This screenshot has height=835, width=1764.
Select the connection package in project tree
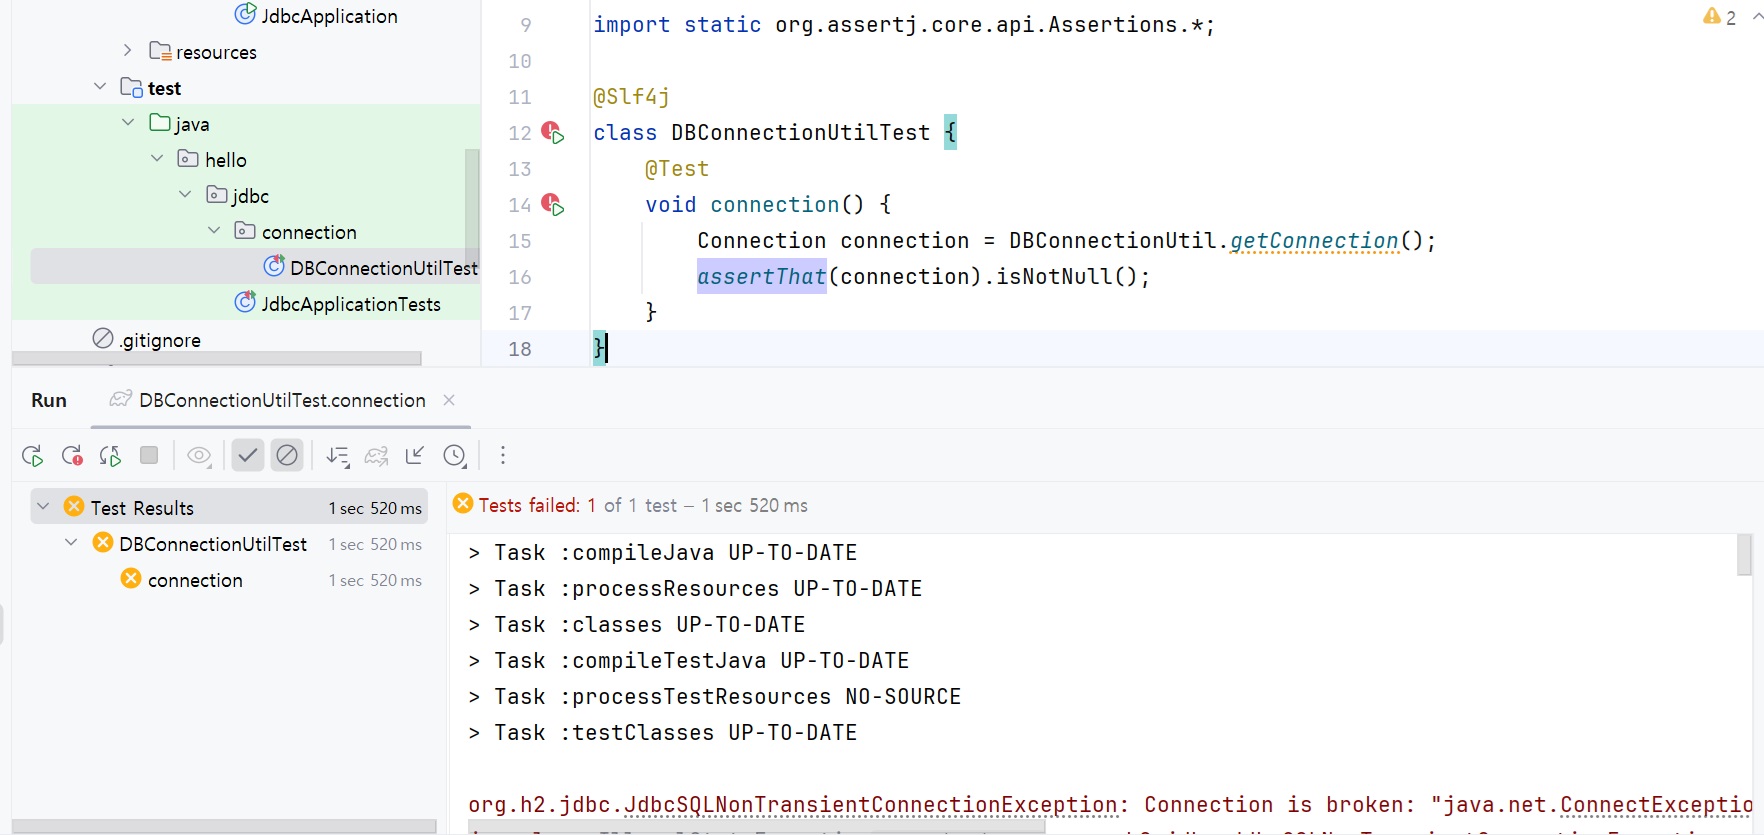click(x=309, y=232)
